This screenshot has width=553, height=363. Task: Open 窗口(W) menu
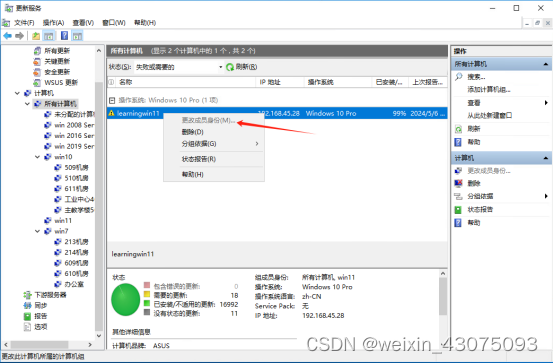click(114, 23)
